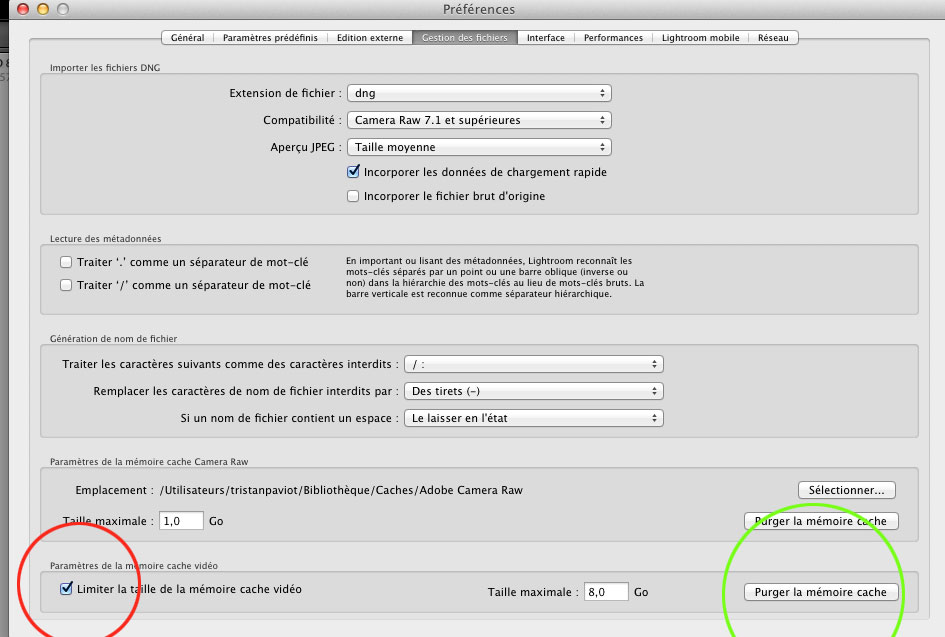Open the Performances tab
This screenshot has height=637, width=945.
click(x=614, y=38)
